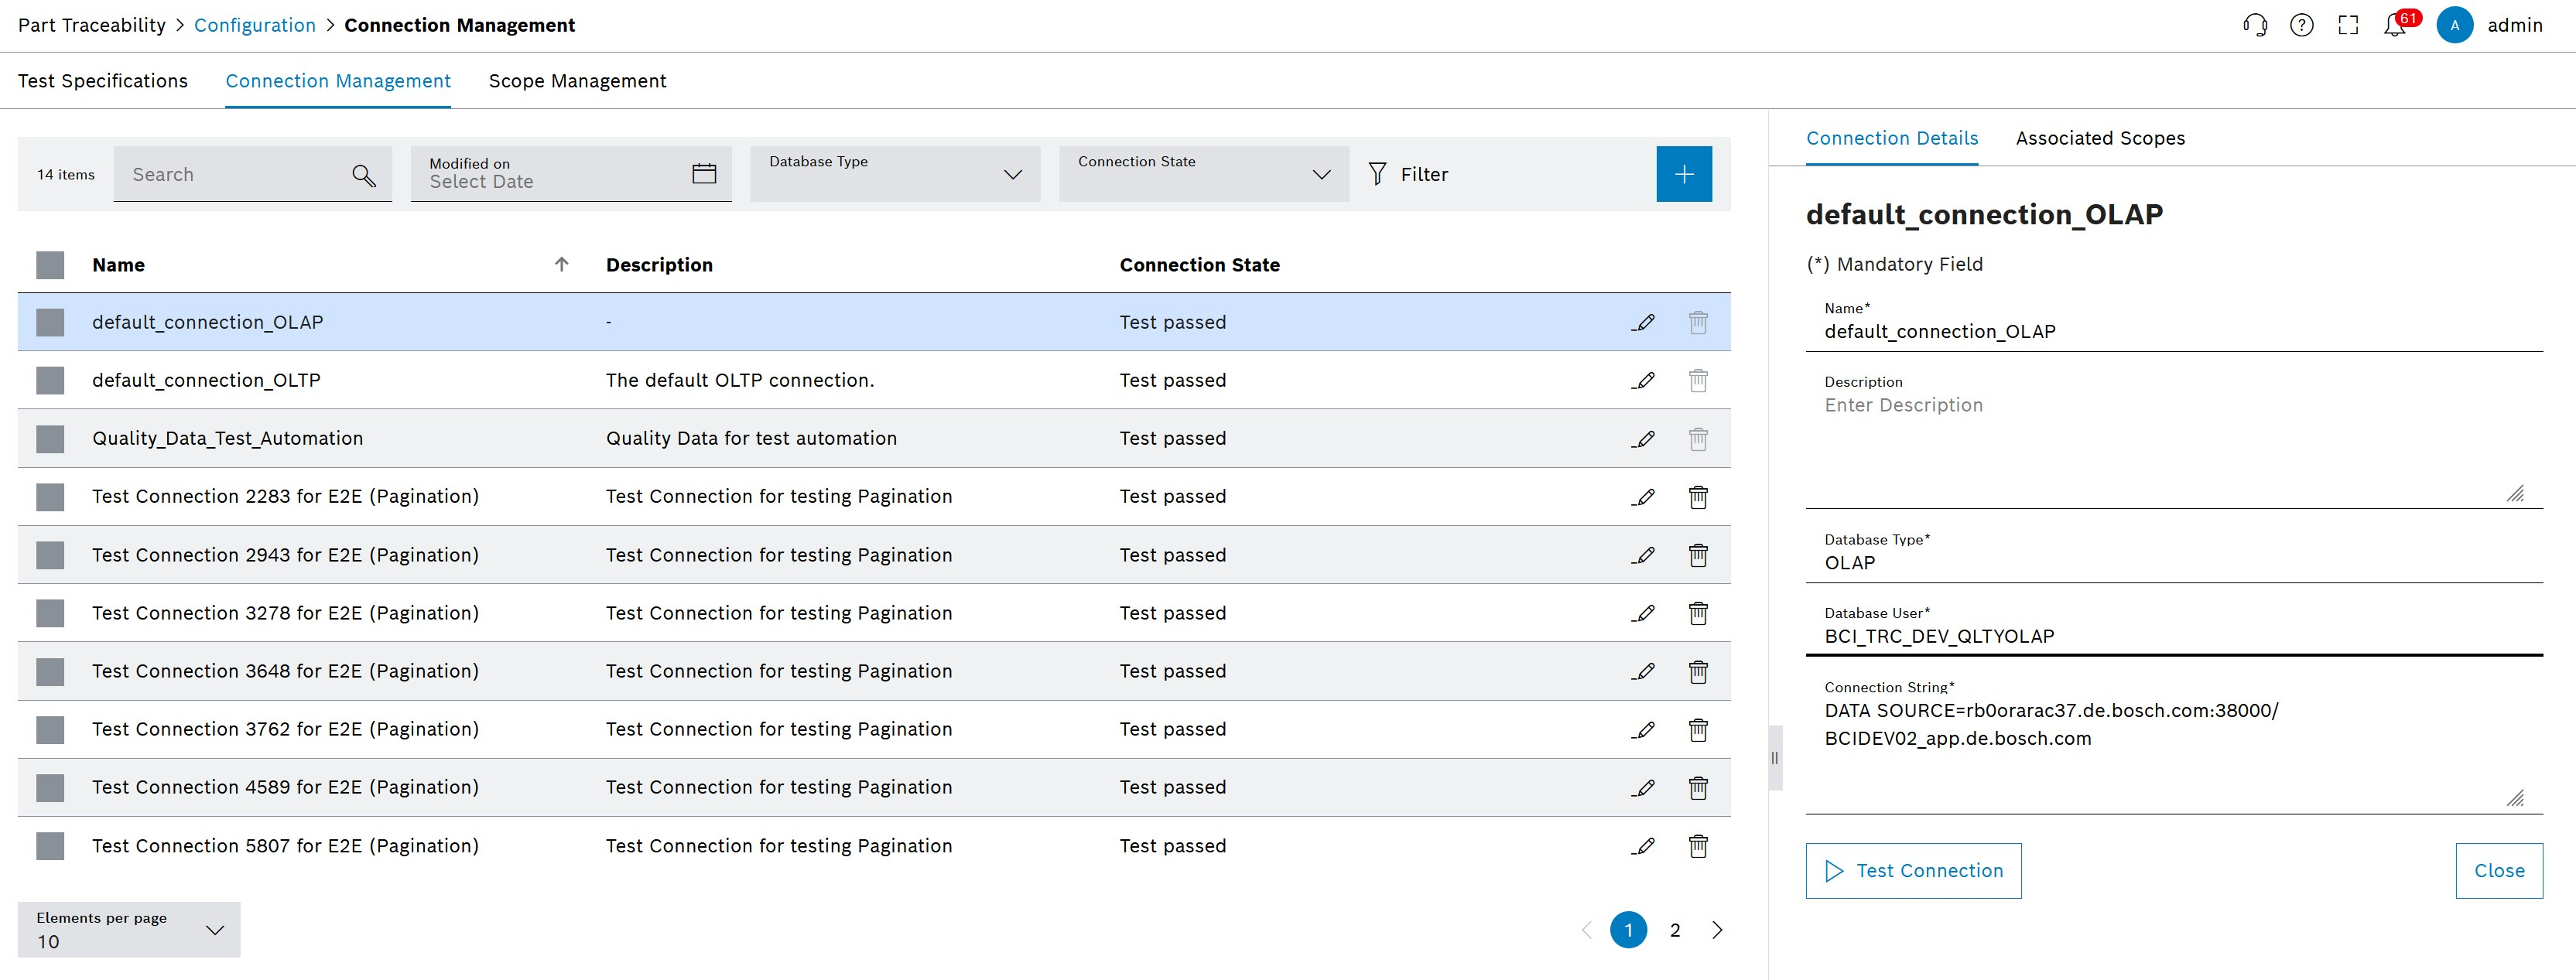Check Test Connection 3648 row checkbox
The image size is (2576, 980).
tap(50, 671)
